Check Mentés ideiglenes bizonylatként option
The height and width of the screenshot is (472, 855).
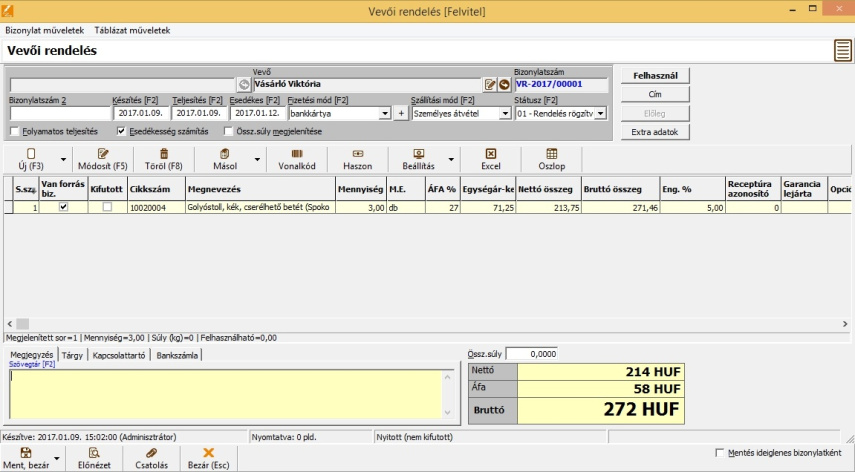point(721,453)
